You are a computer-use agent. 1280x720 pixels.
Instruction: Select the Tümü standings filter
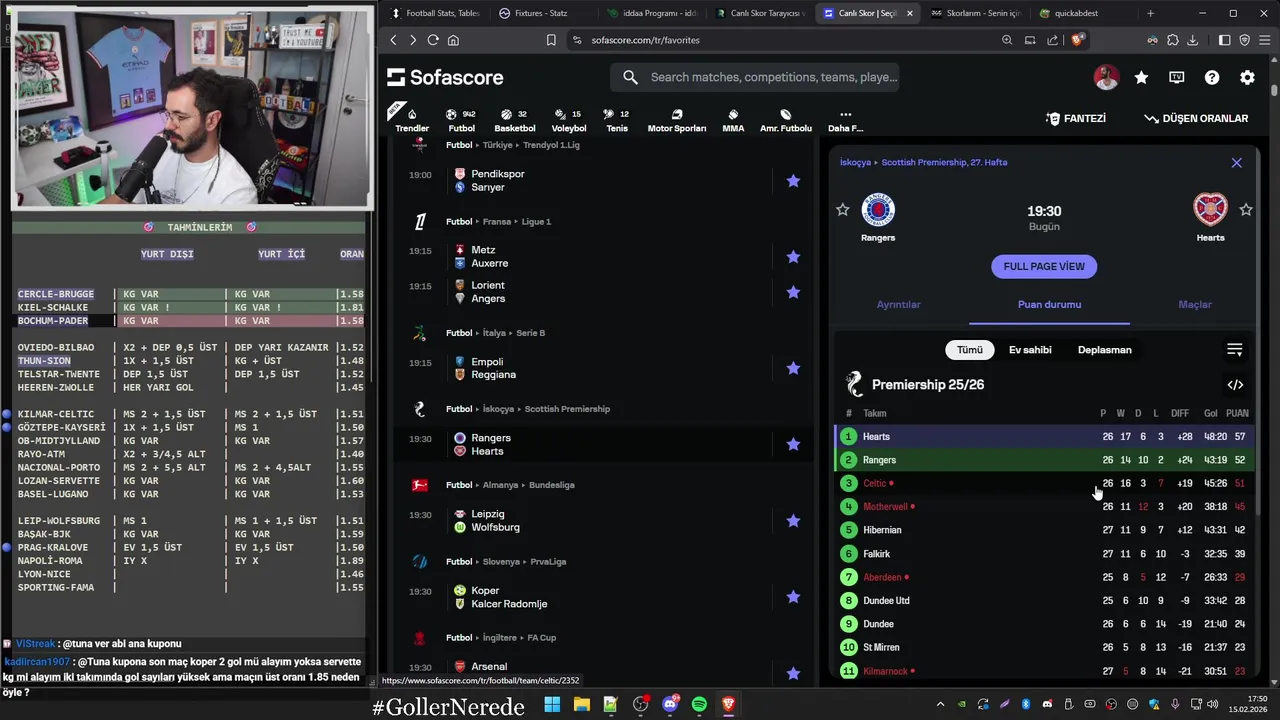tap(970, 350)
